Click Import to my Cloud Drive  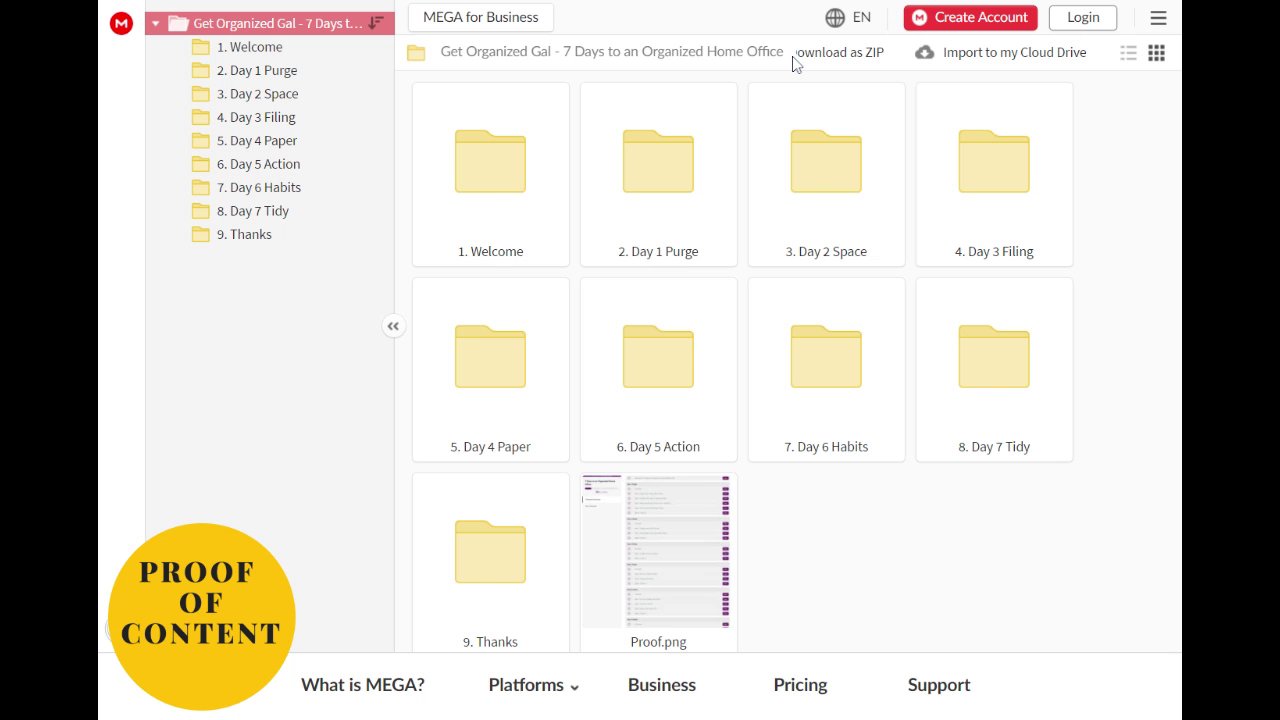(1014, 52)
